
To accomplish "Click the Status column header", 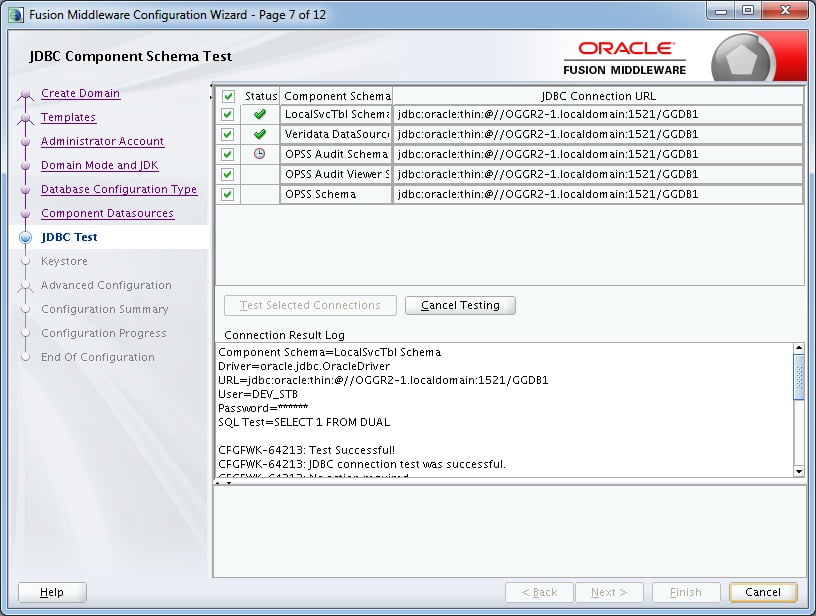I will pyautogui.click(x=260, y=96).
